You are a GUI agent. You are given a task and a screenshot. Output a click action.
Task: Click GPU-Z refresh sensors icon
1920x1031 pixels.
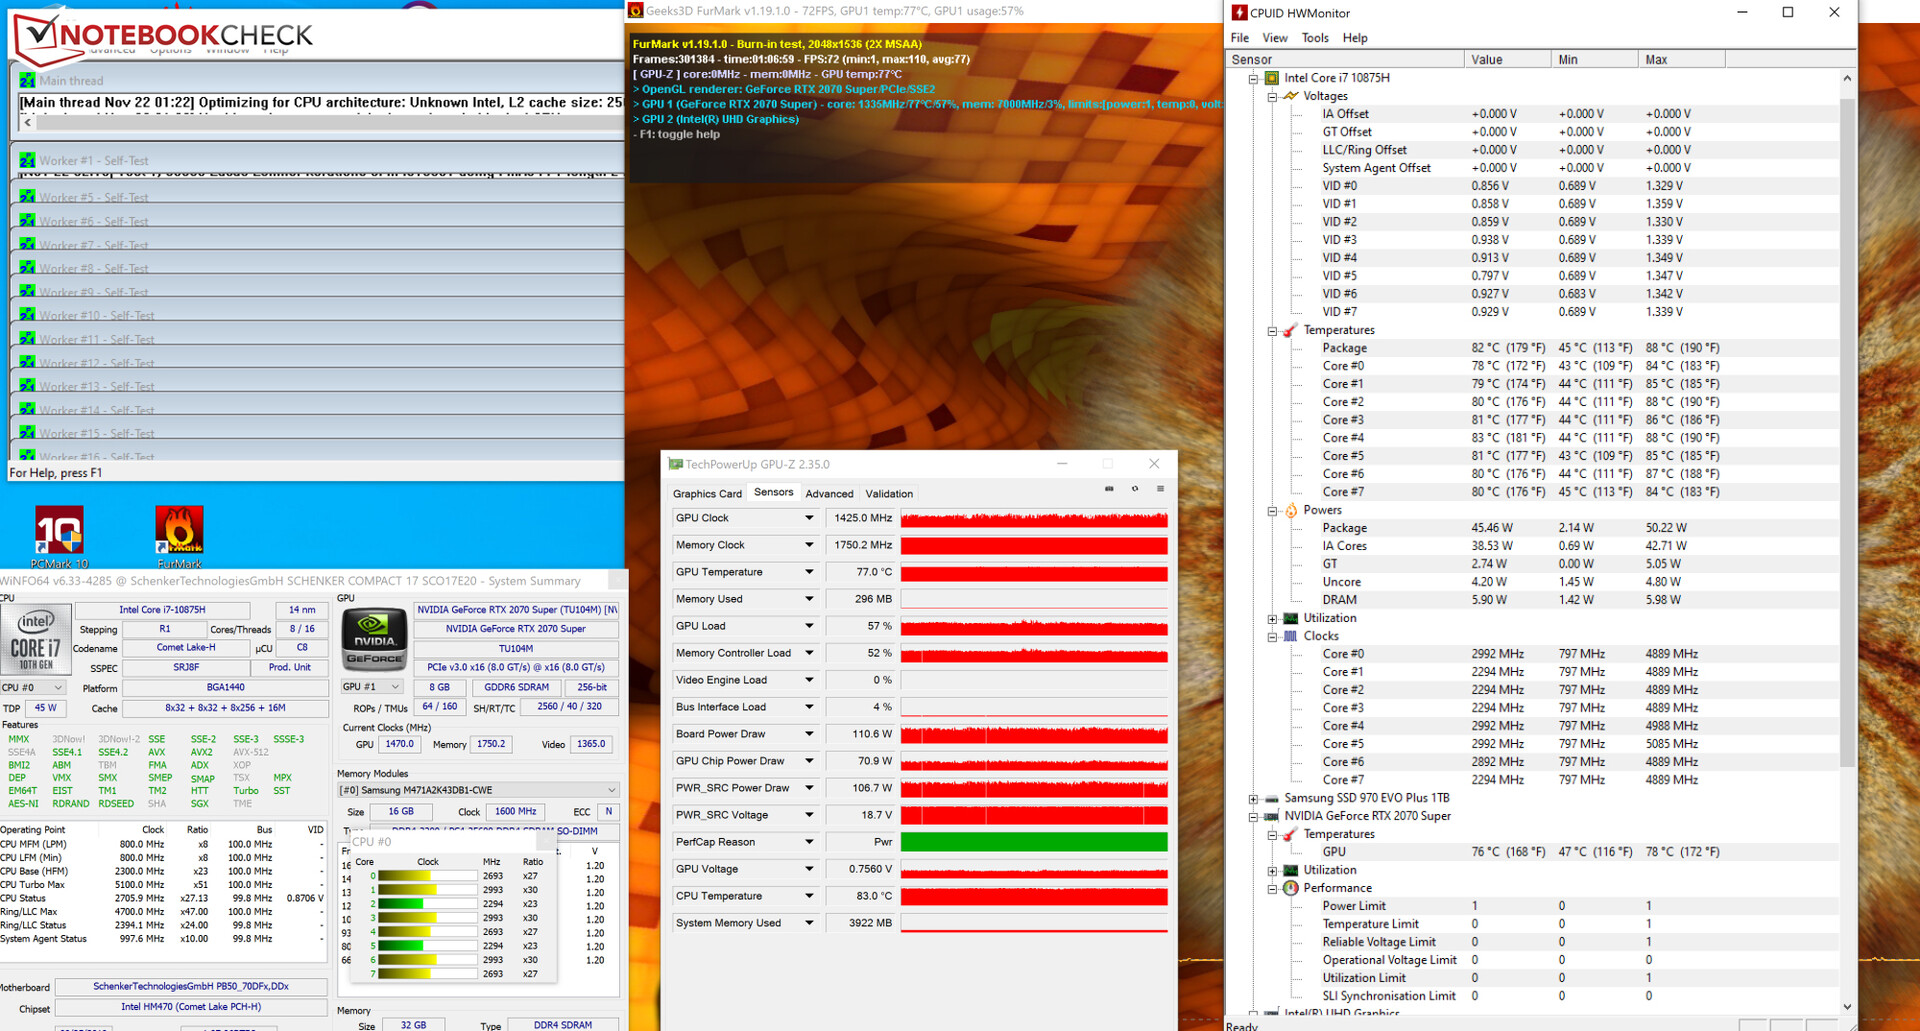tap(1134, 489)
